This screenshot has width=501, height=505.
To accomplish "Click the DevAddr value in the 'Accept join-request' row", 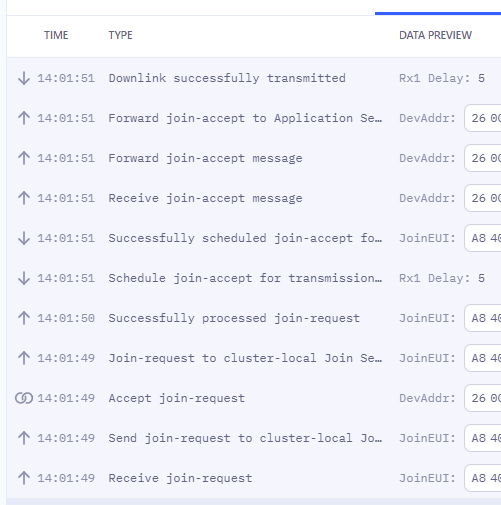I will 483,398.
